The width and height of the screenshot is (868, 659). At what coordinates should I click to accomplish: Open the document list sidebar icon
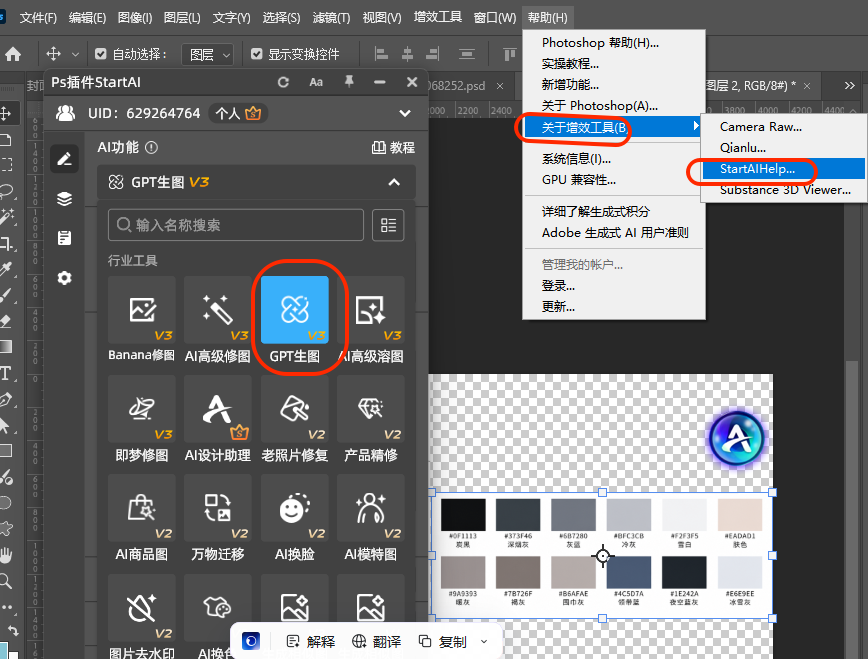[65, 238]
